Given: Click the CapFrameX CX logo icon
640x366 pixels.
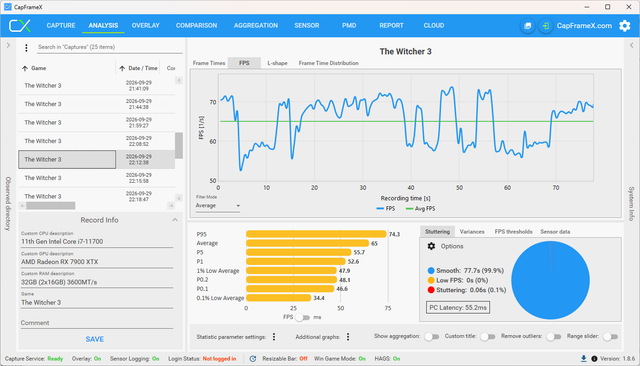Looking at the screenshot, I should coord(20,26).
